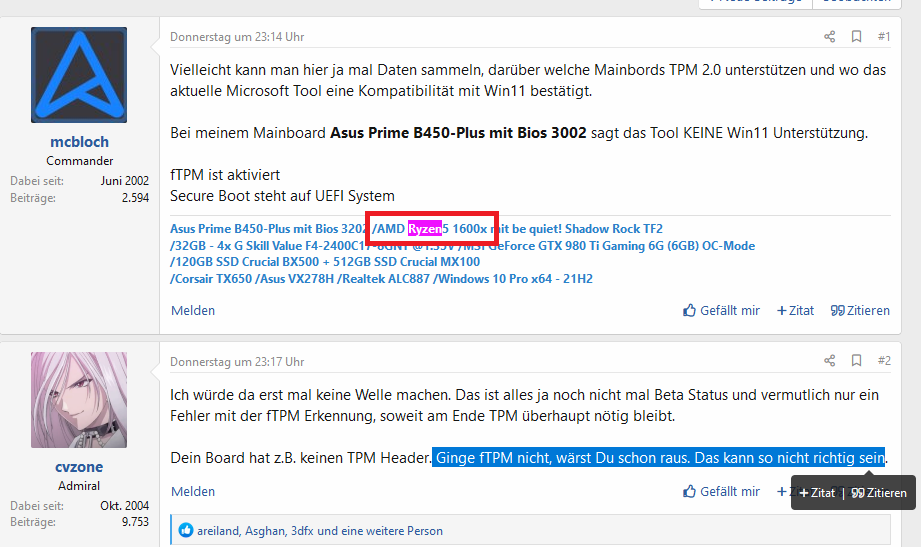Viewport: 921px width, 547px height.
Task: Open cvzone user profile link
Action: click(79, 467)
